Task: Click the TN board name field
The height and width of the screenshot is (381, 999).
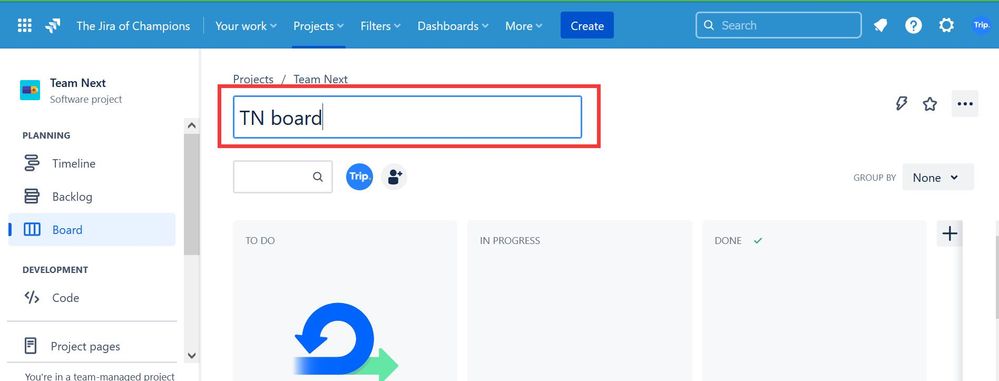Action: click(407, 117)
